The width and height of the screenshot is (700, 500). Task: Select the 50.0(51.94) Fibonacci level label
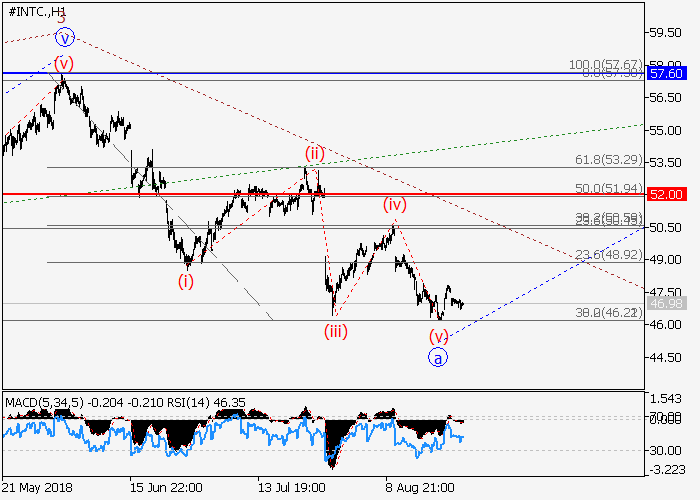pyautogui.click(x=607, y=187)
